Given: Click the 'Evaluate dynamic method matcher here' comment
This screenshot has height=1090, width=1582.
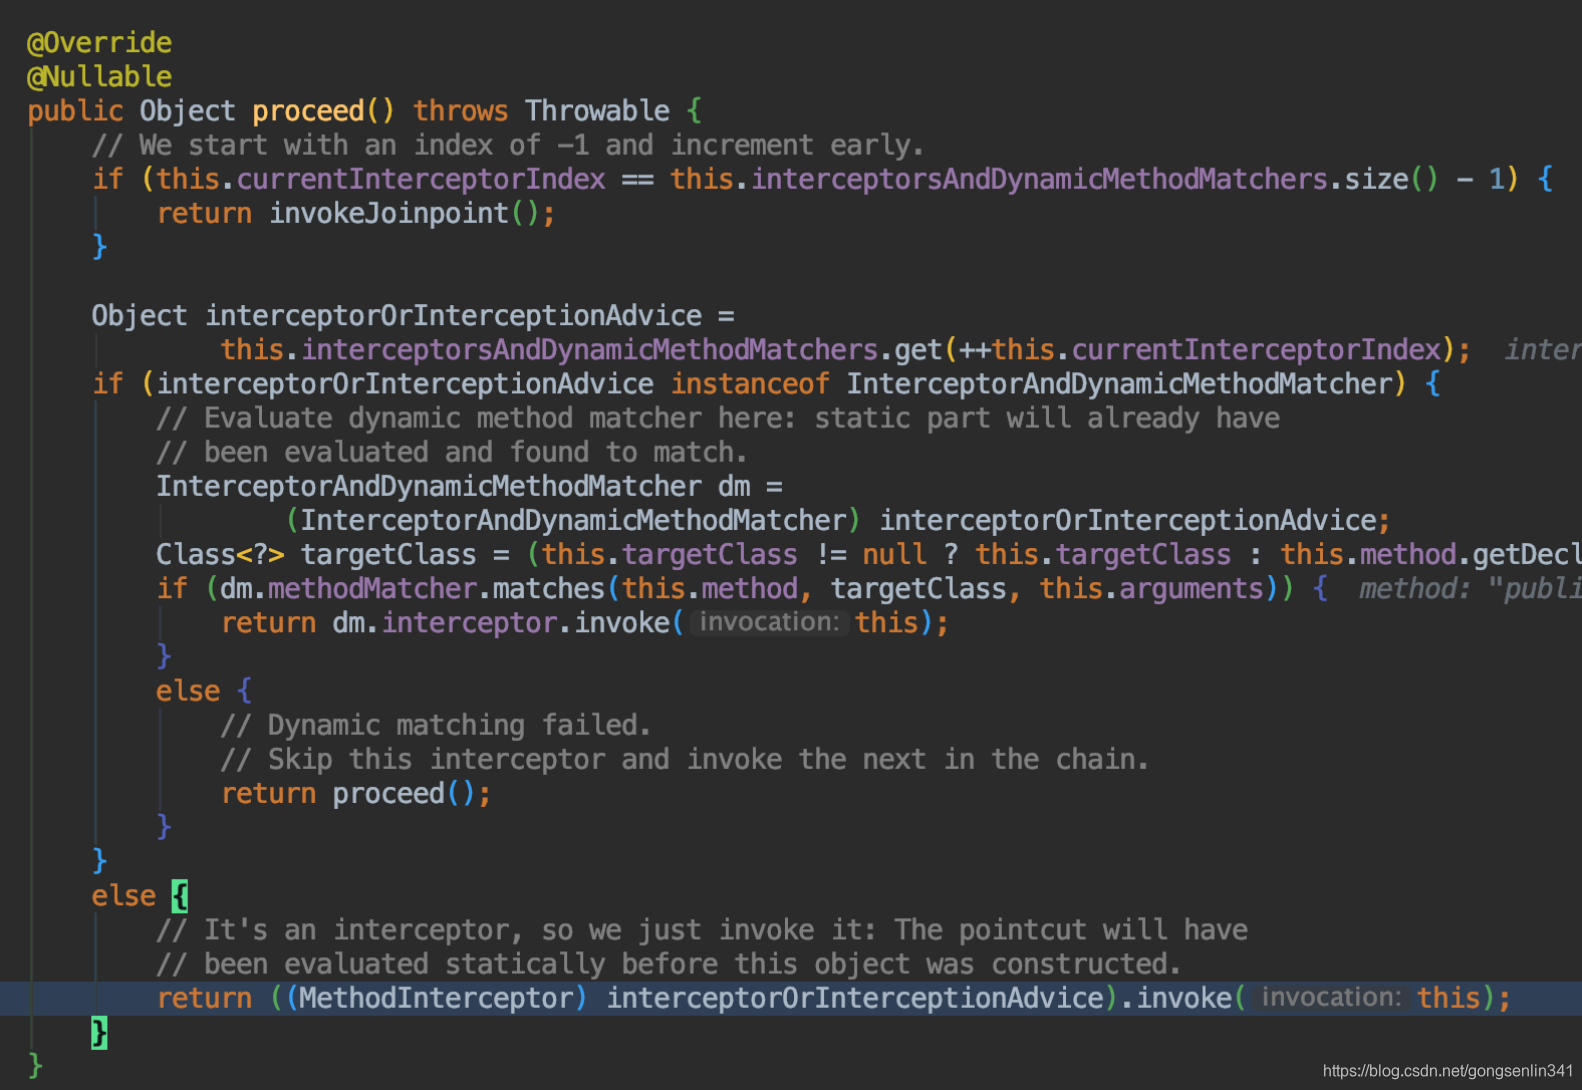Looking at the screenshot, I should [718, 418].
